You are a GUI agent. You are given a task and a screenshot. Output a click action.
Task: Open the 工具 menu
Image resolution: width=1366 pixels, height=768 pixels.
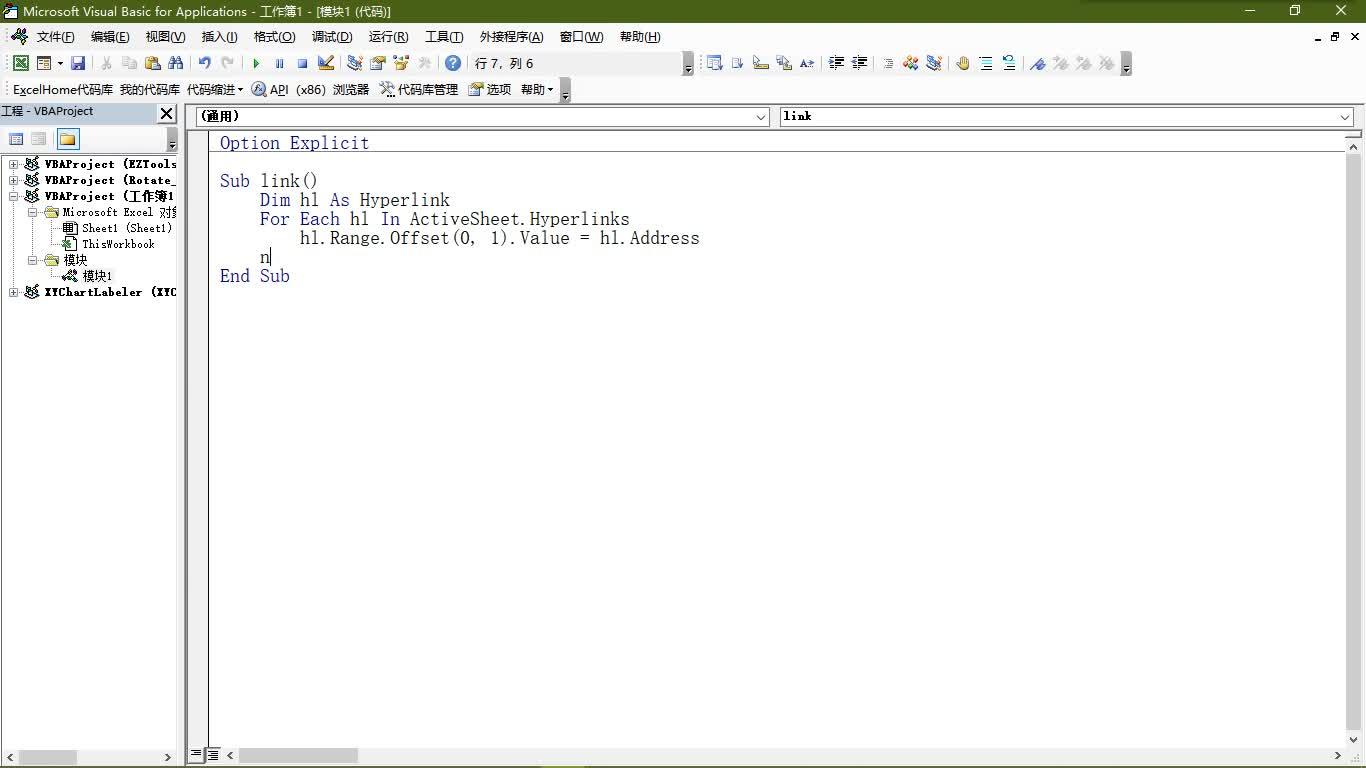click(x=443, y=37)
